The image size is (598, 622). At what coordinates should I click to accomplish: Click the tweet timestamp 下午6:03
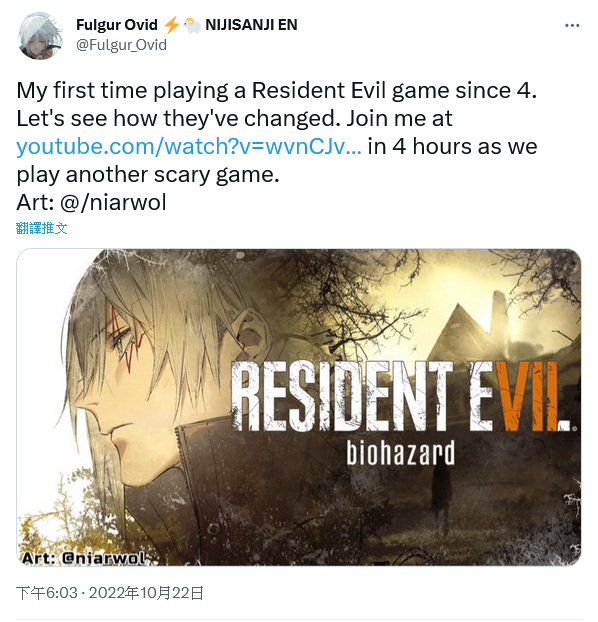pos(47,593)
